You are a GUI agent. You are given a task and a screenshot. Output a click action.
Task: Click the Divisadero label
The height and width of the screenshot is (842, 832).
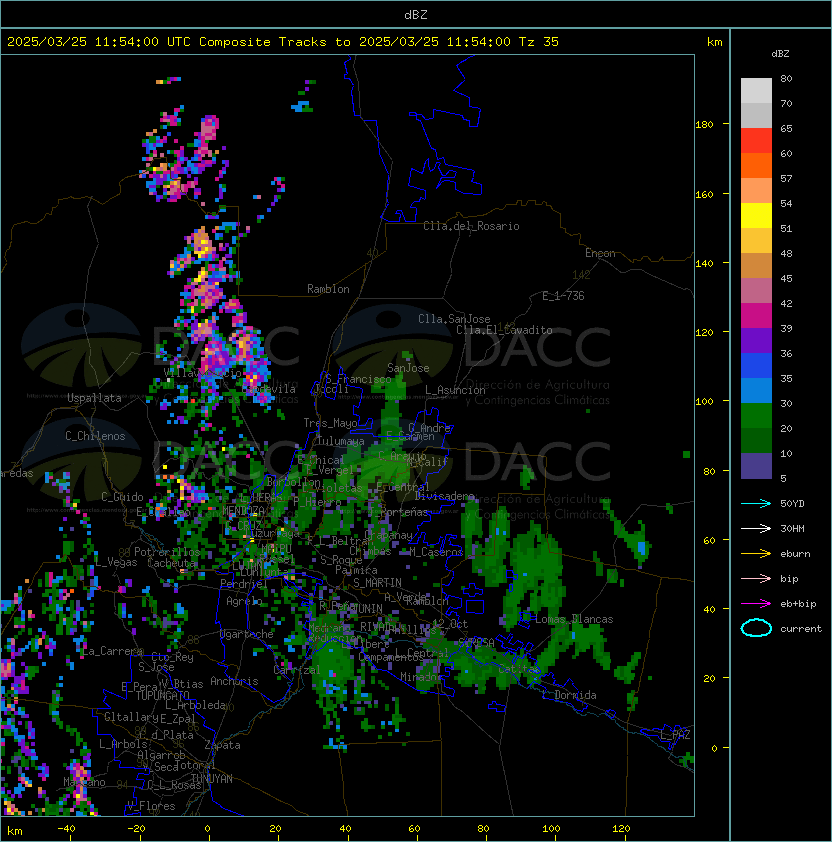[x=444, y=496]
